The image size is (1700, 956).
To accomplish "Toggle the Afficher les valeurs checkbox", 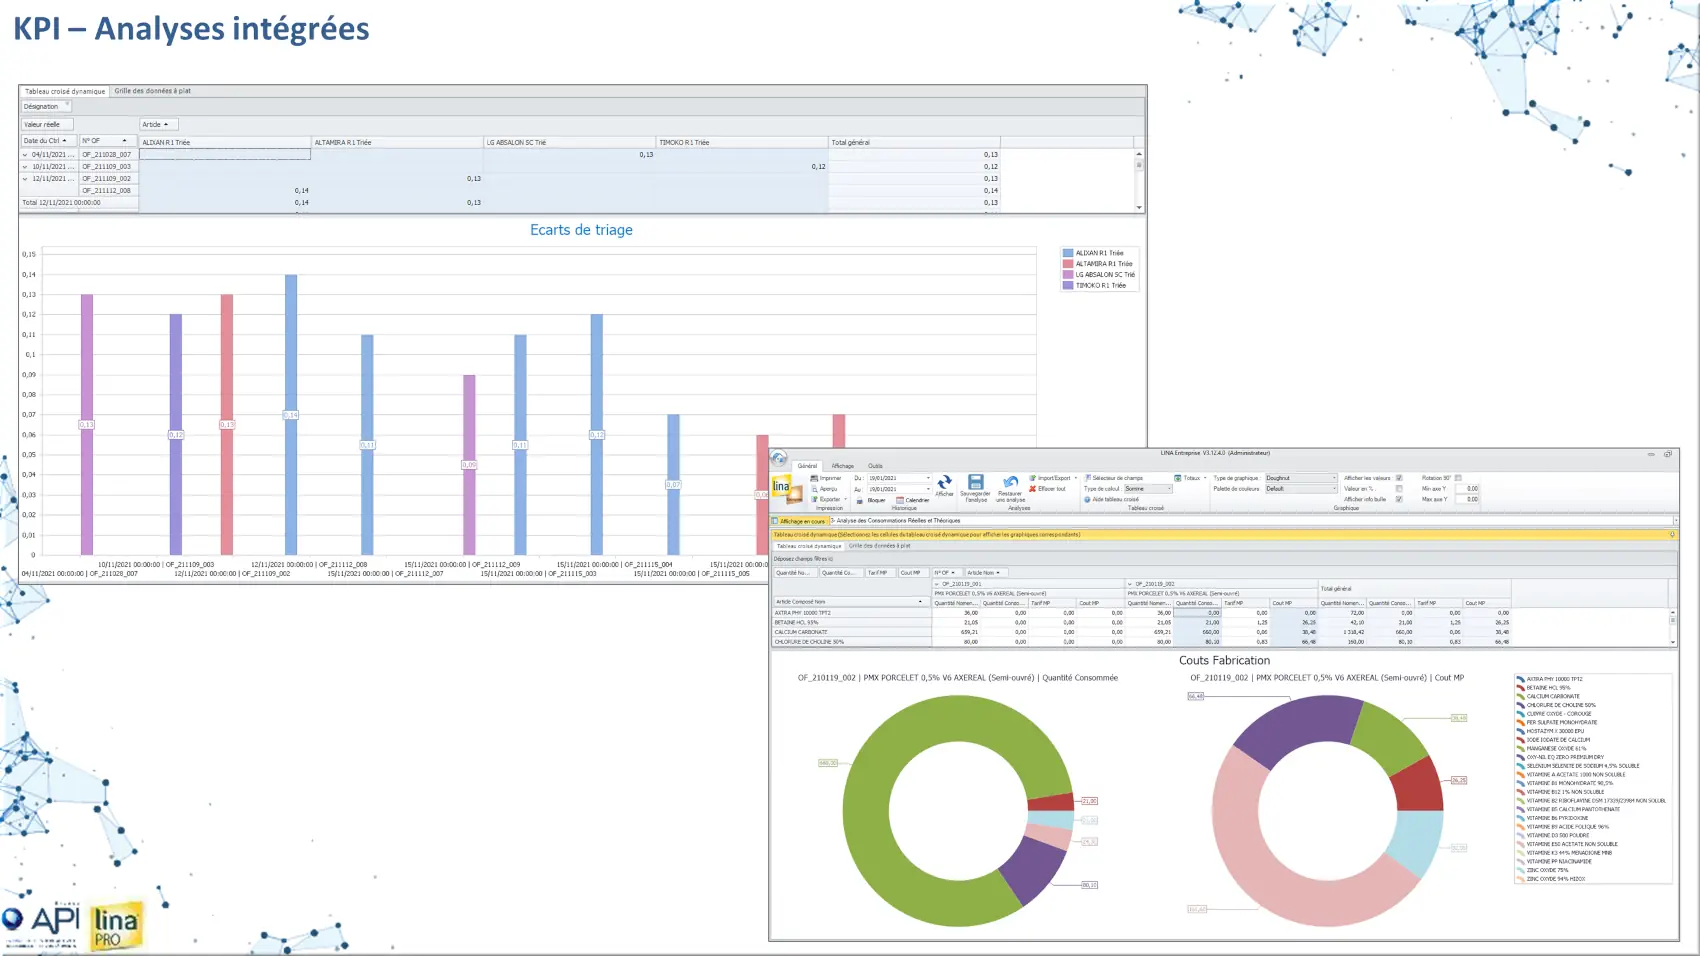I will 1399,478.
